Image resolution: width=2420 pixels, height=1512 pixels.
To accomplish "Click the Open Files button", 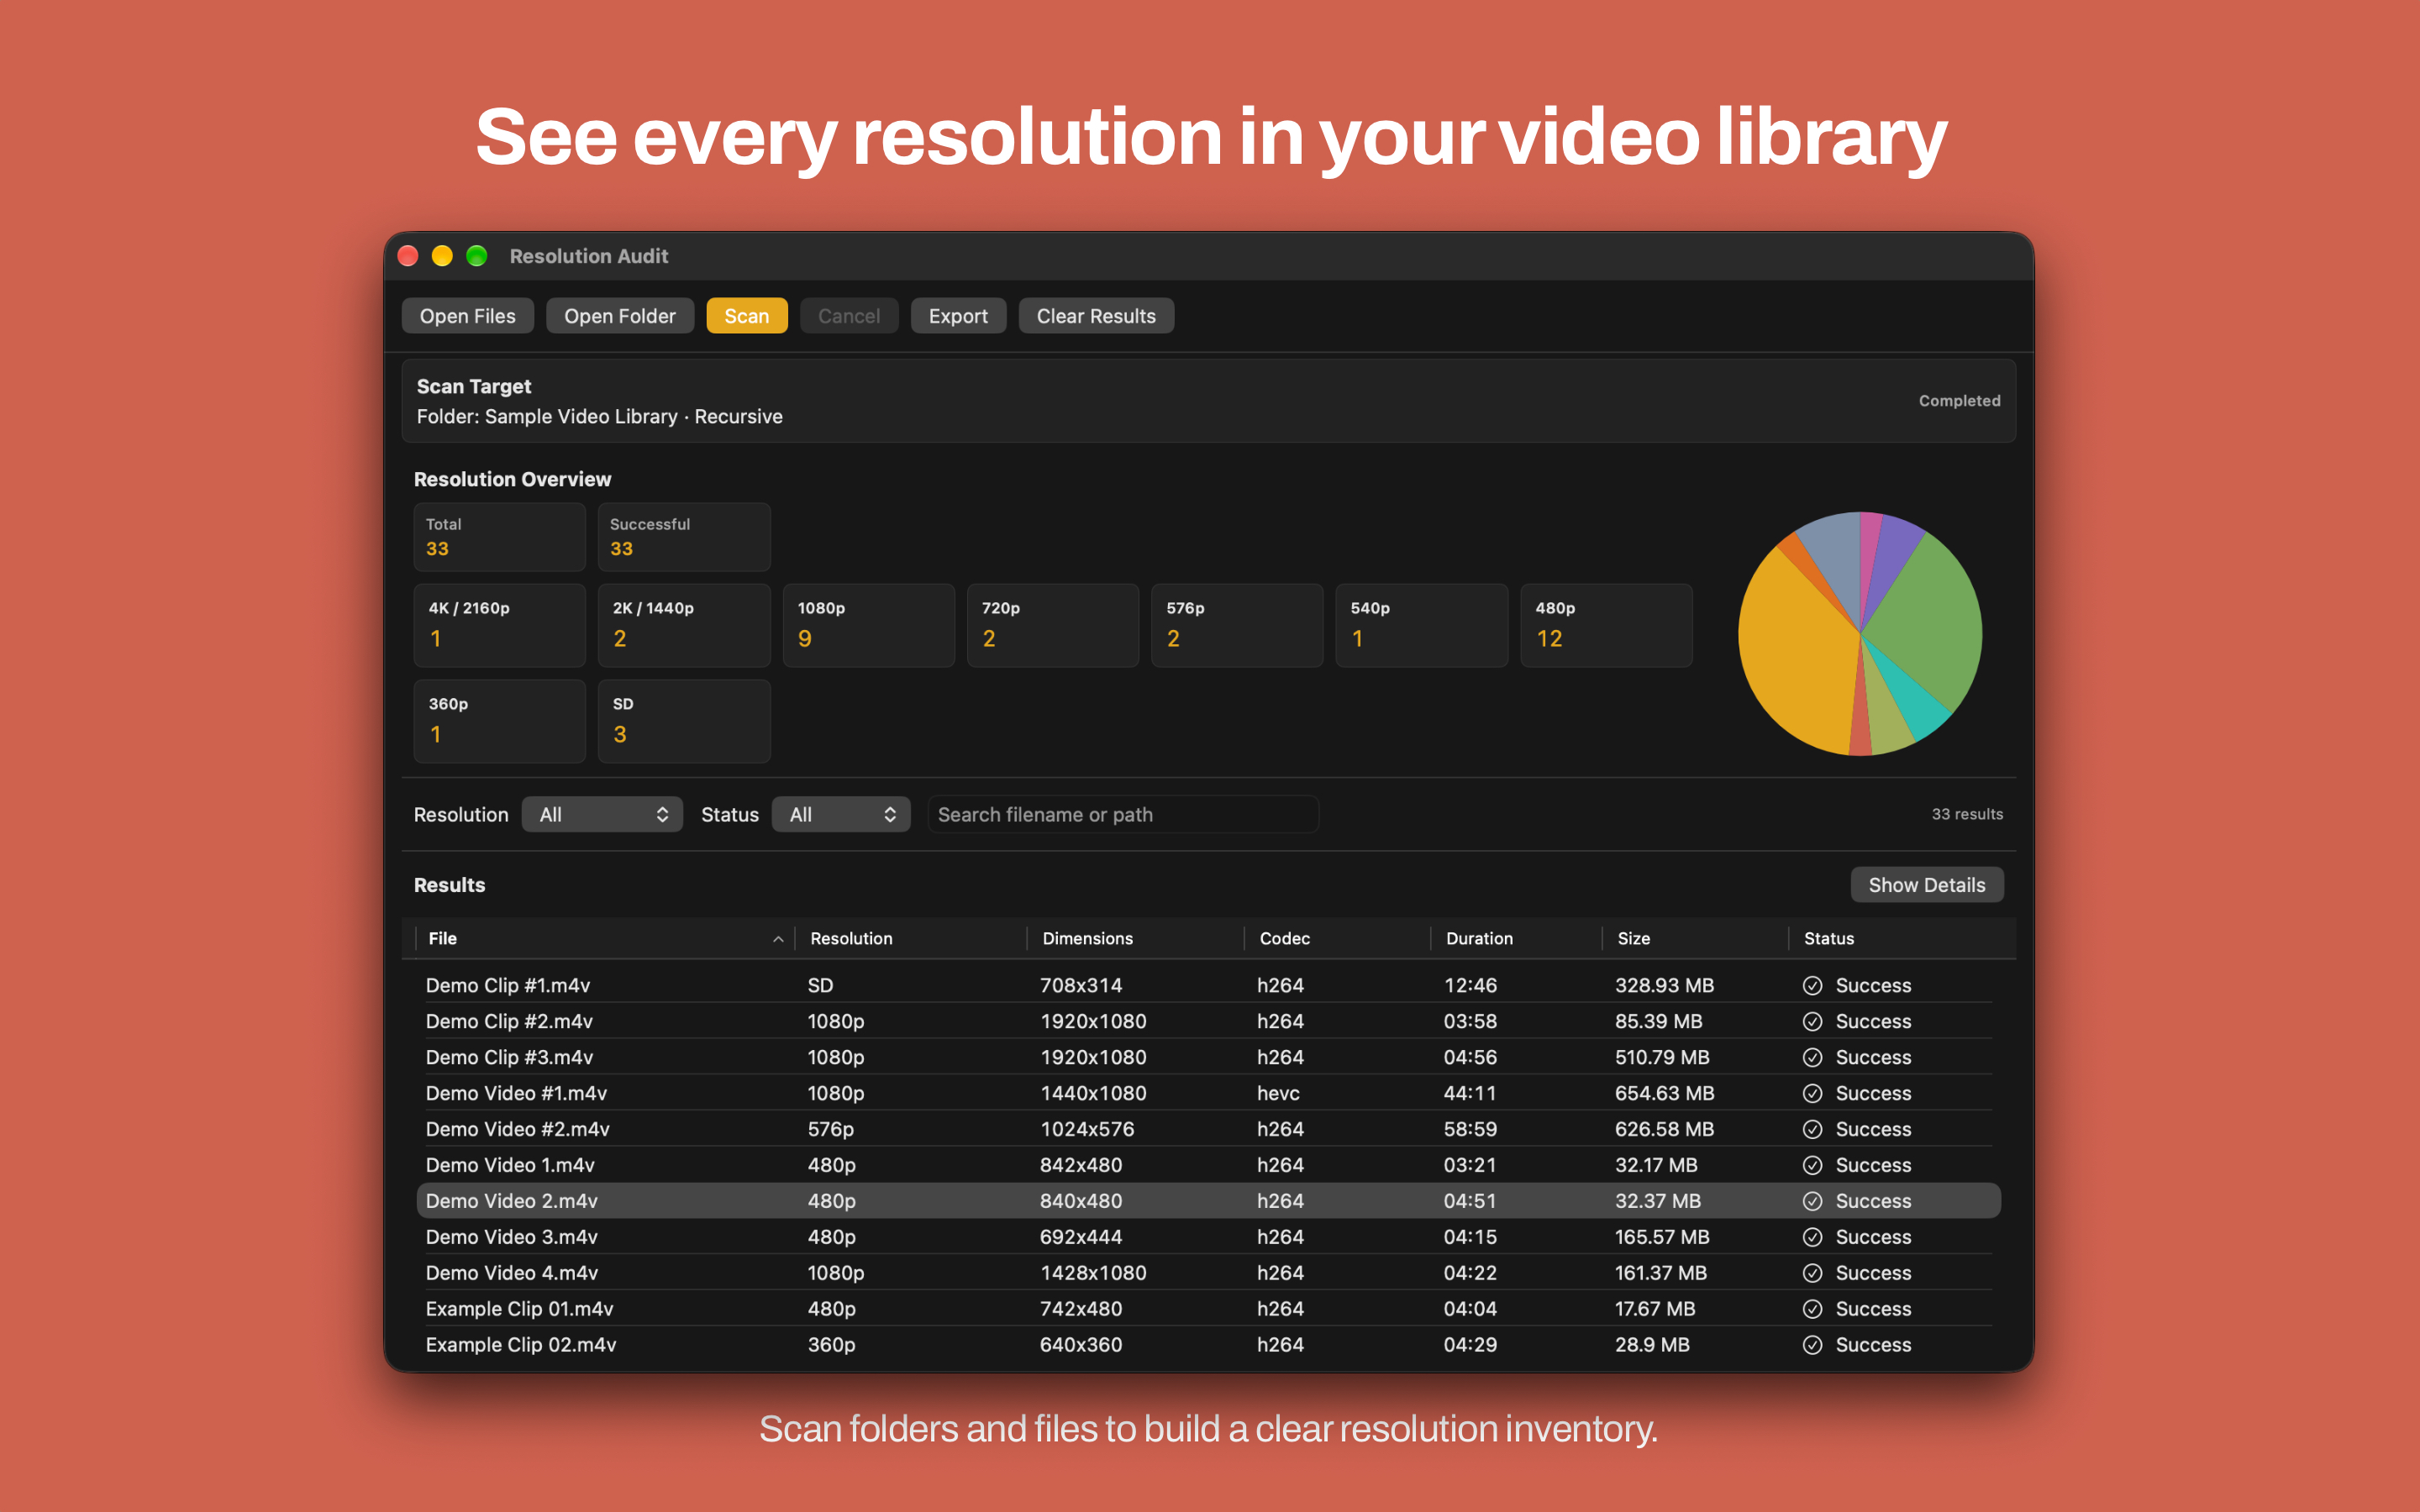I will click(467, 316).
